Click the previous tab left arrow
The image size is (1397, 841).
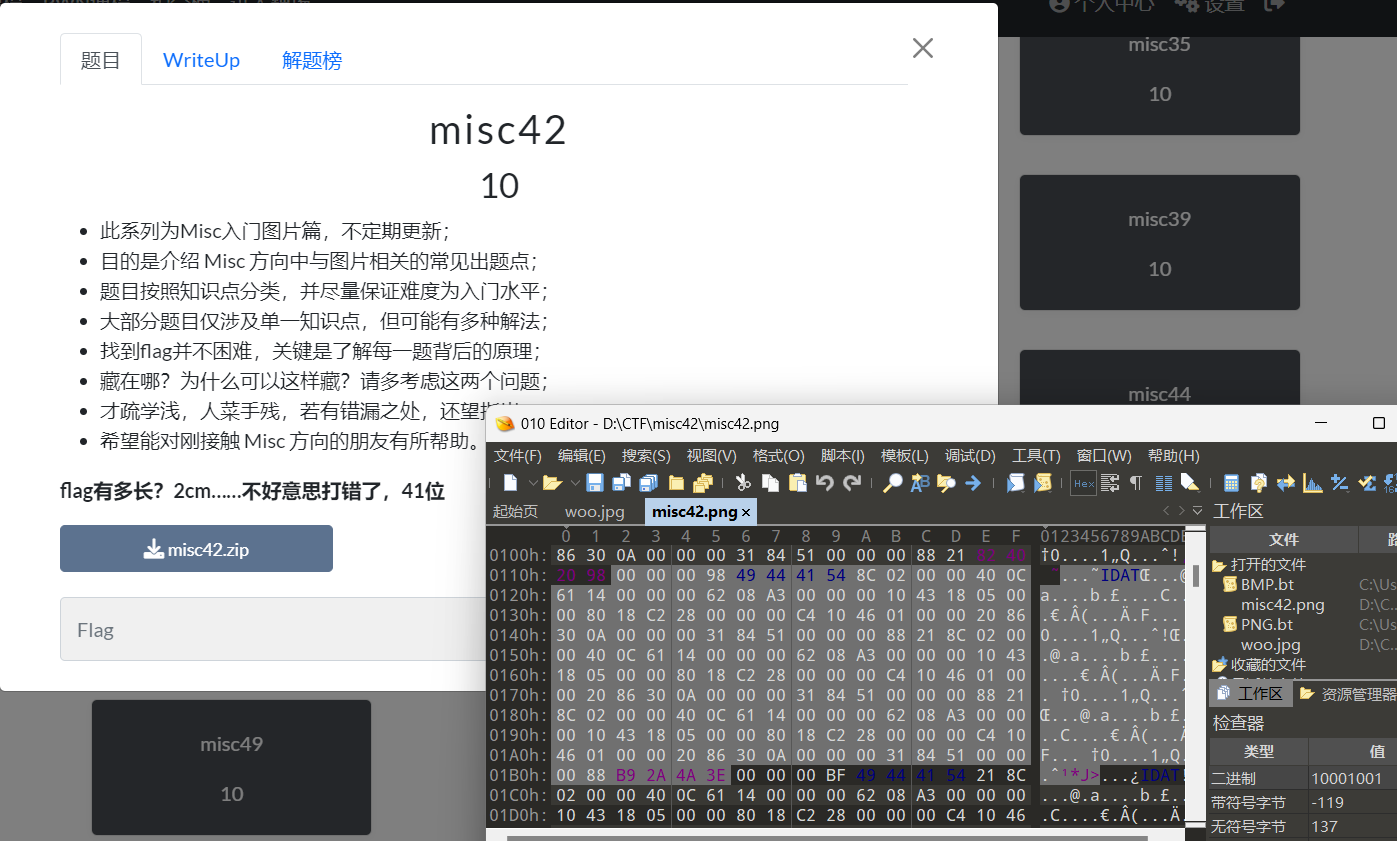[x=1165, y=511]
